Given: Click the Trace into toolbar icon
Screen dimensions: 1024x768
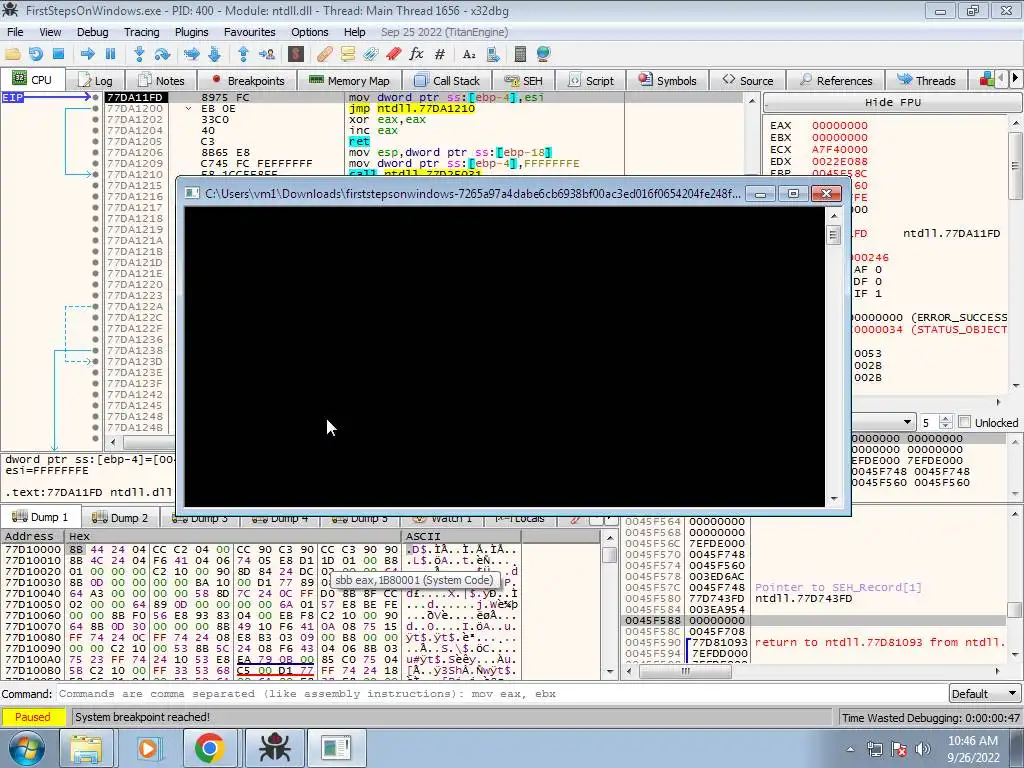Looking at the screenshot, I should point(191,54).
